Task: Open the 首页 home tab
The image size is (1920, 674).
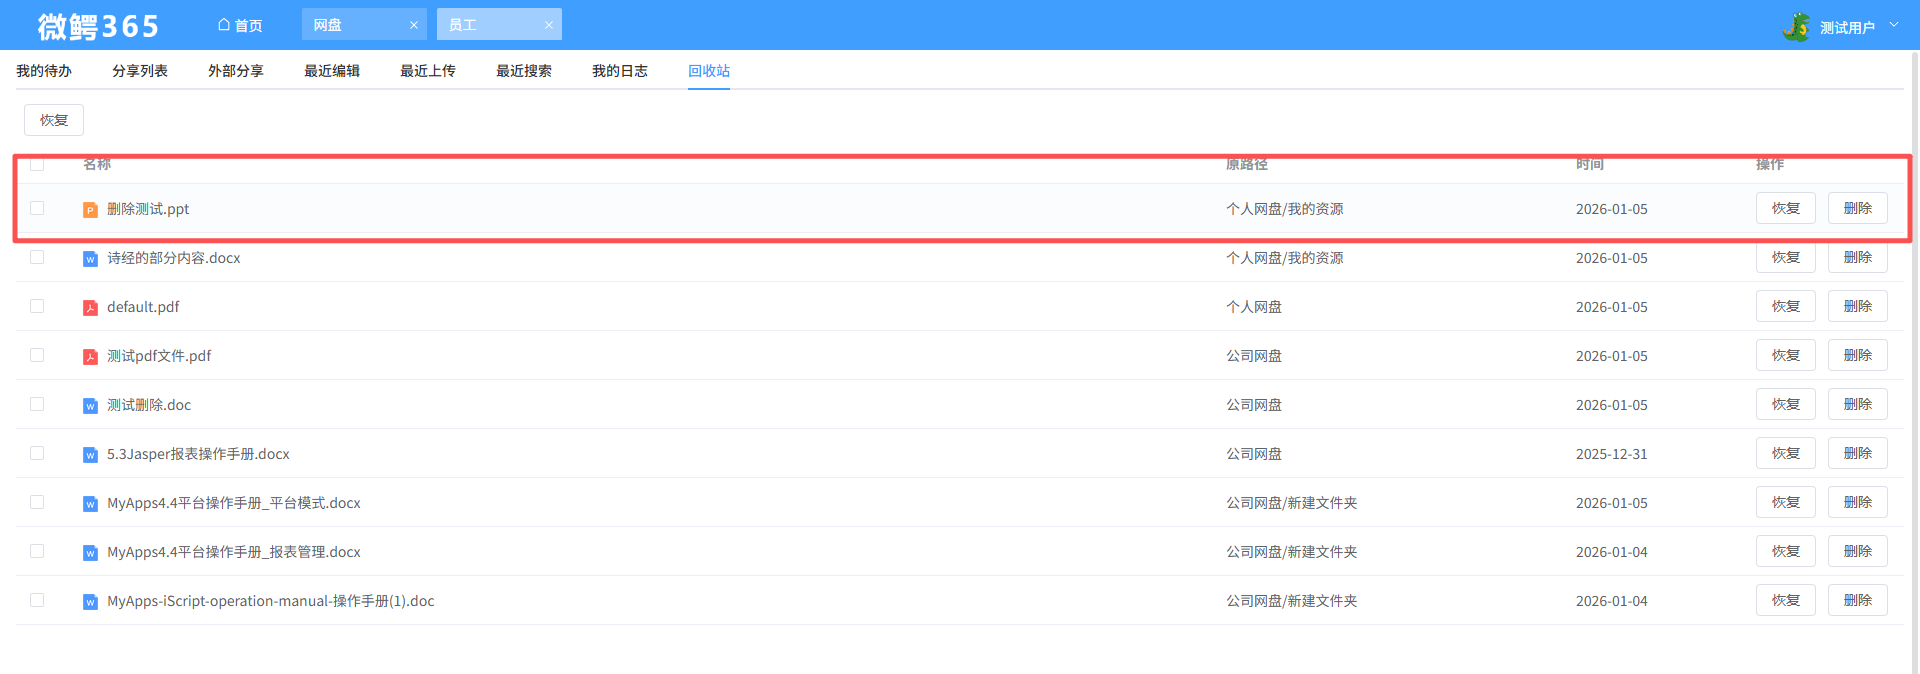Action: [x=240, y=25]
